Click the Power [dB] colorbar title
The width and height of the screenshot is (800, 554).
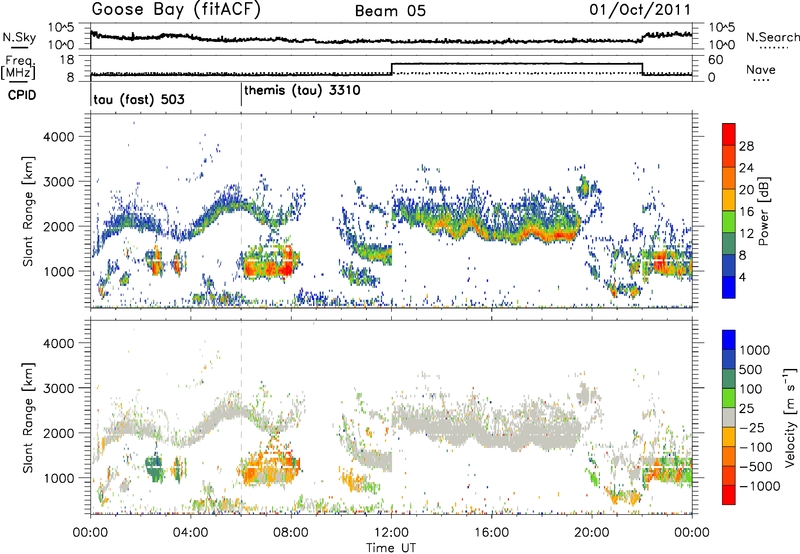pos(763,212)
